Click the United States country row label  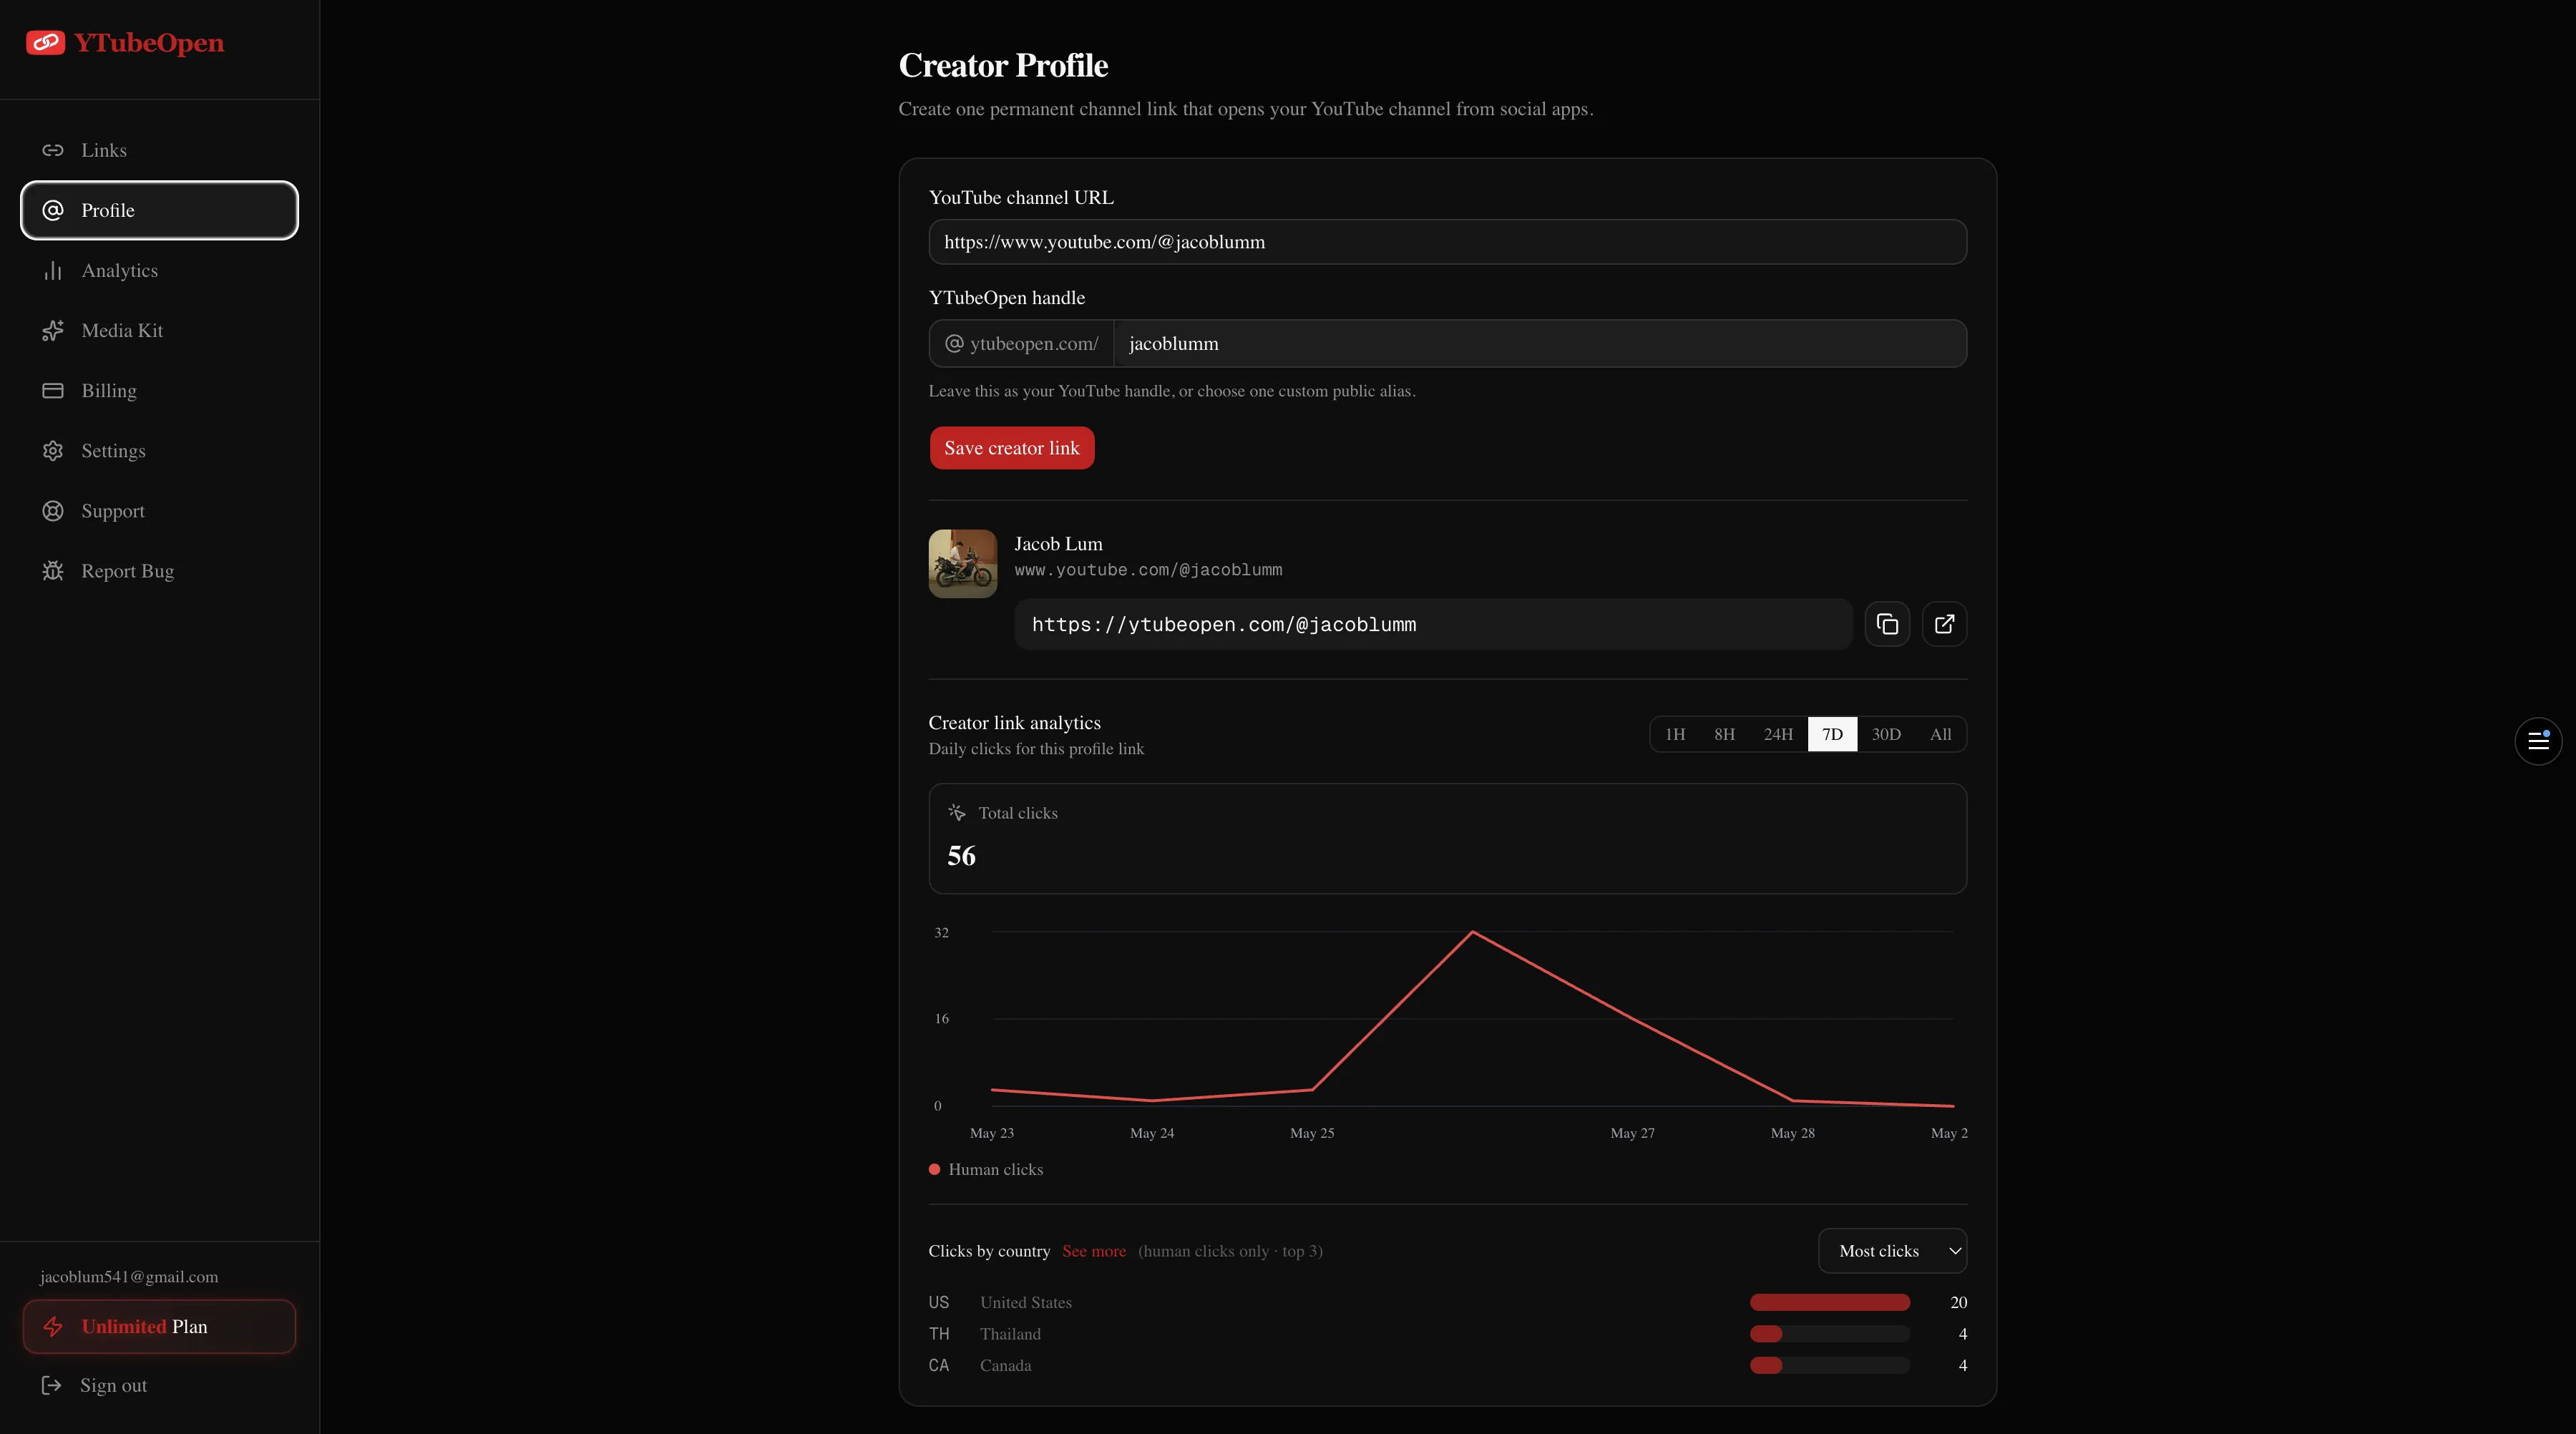(x=1025, y=1302)
